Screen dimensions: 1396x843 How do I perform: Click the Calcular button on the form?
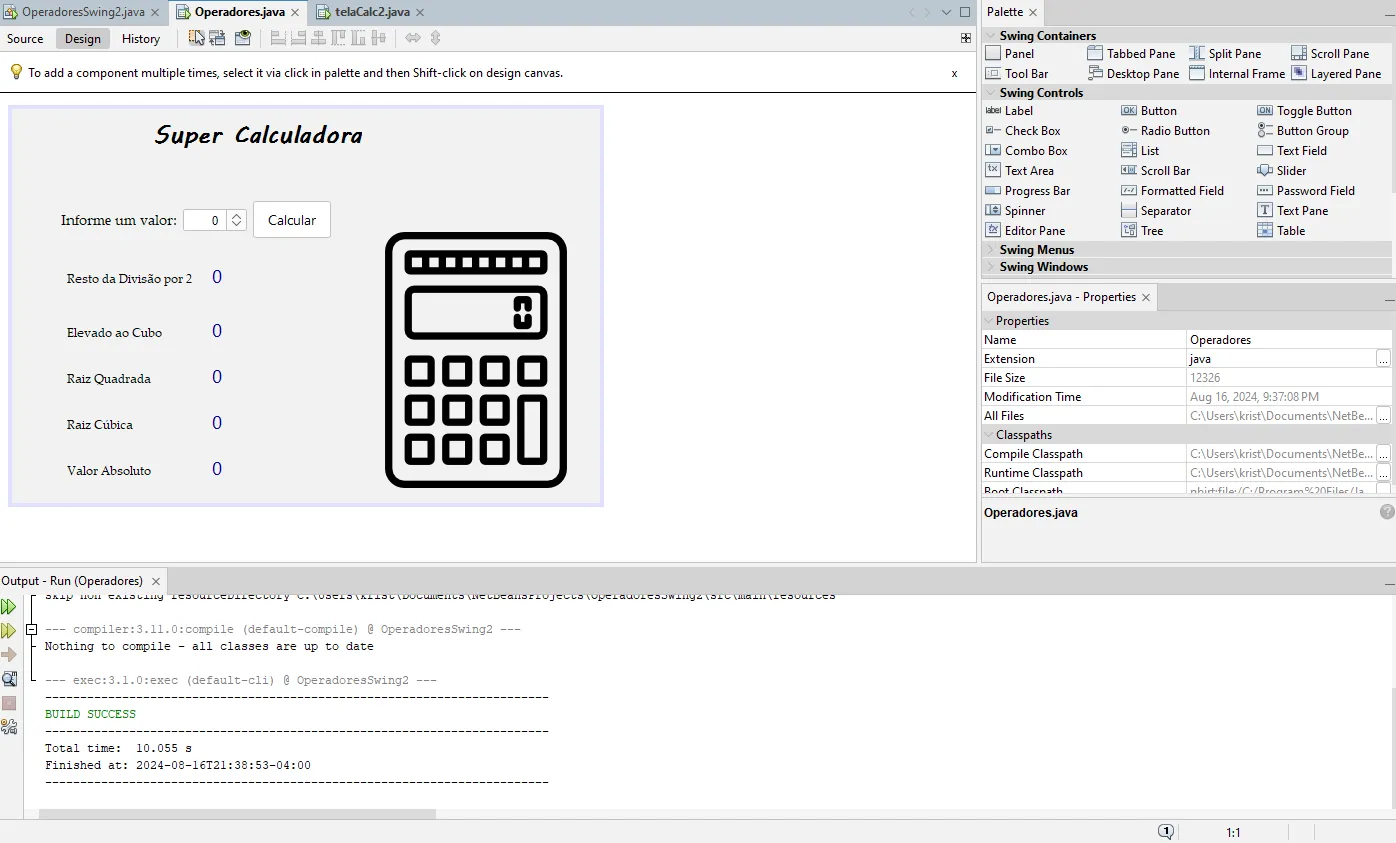point(291,220)
